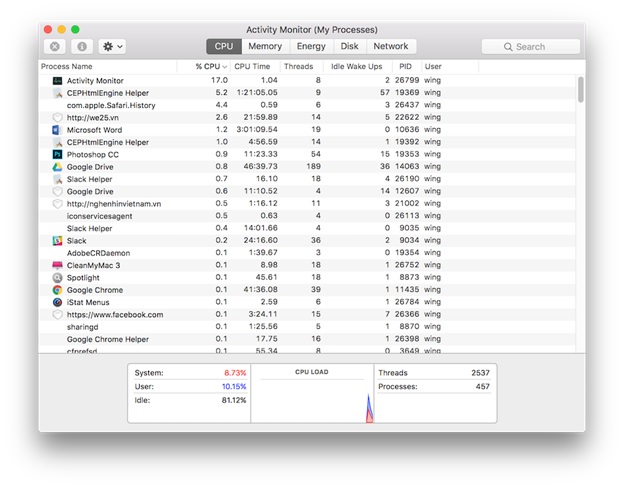Image resolution: width=624 pixels, height=487 pixels.
Task: Click the icon of CEPHtmlEngine Helper PID 19392
Action: coord(57,142)
